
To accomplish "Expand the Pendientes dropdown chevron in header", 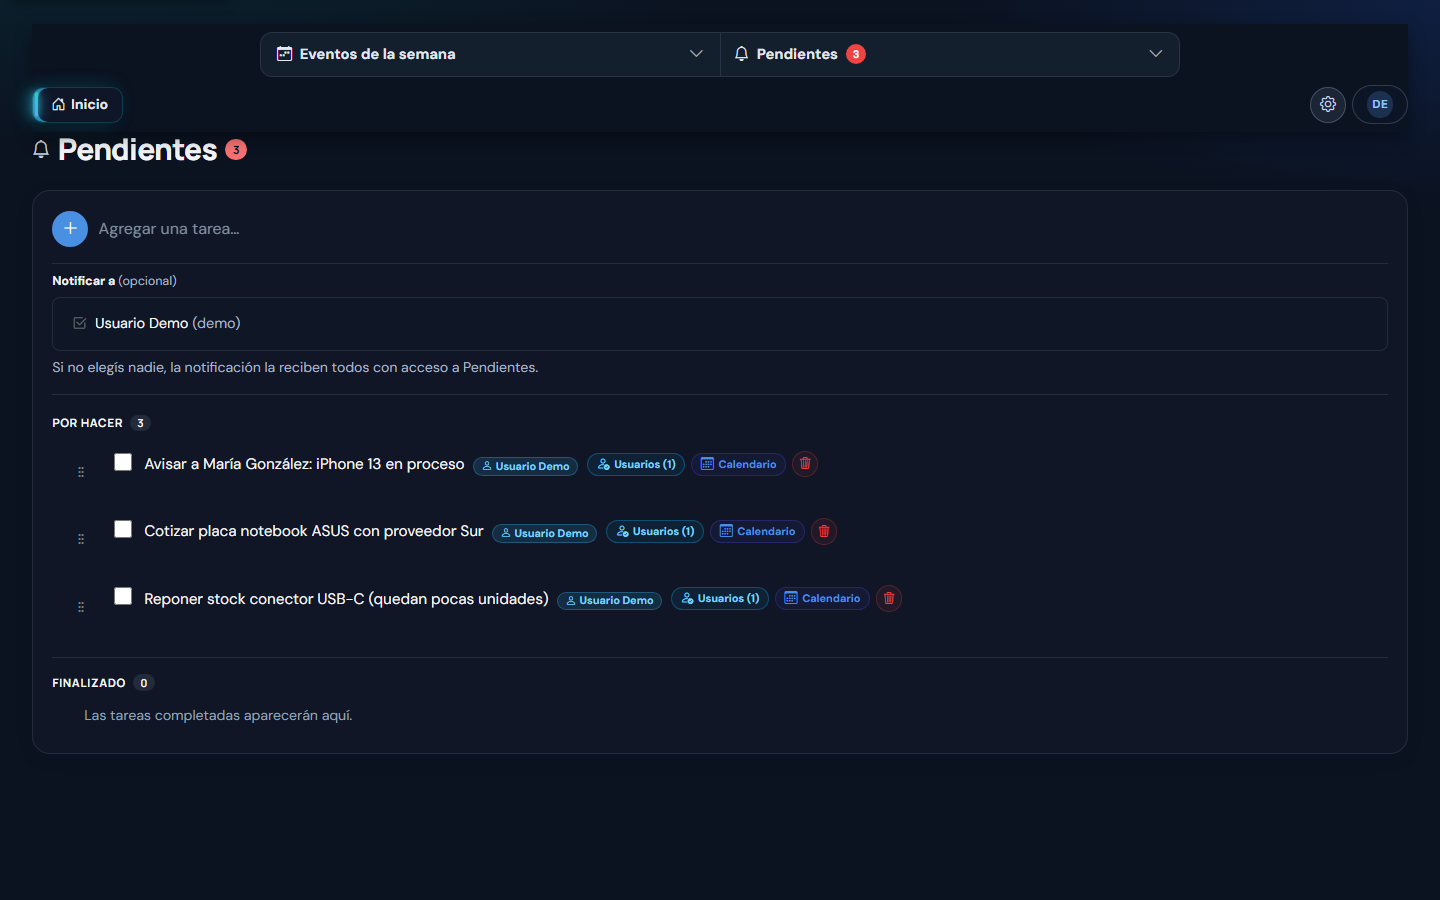I will 1156,54.
